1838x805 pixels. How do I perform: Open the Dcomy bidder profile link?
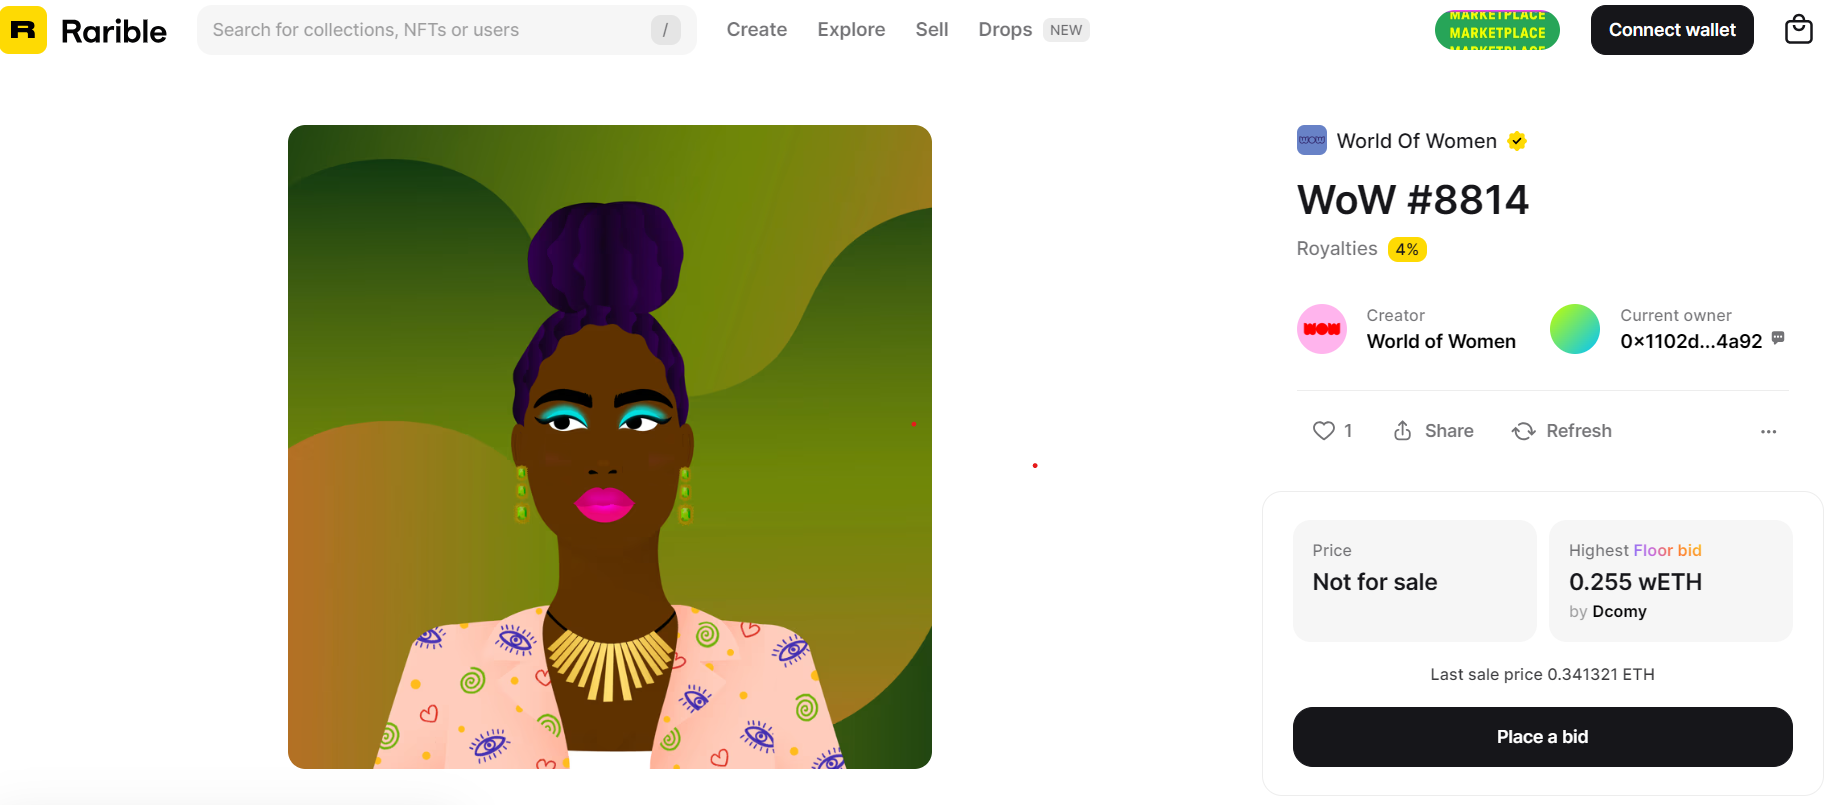pyautogui.click(x=1619, y=612)
